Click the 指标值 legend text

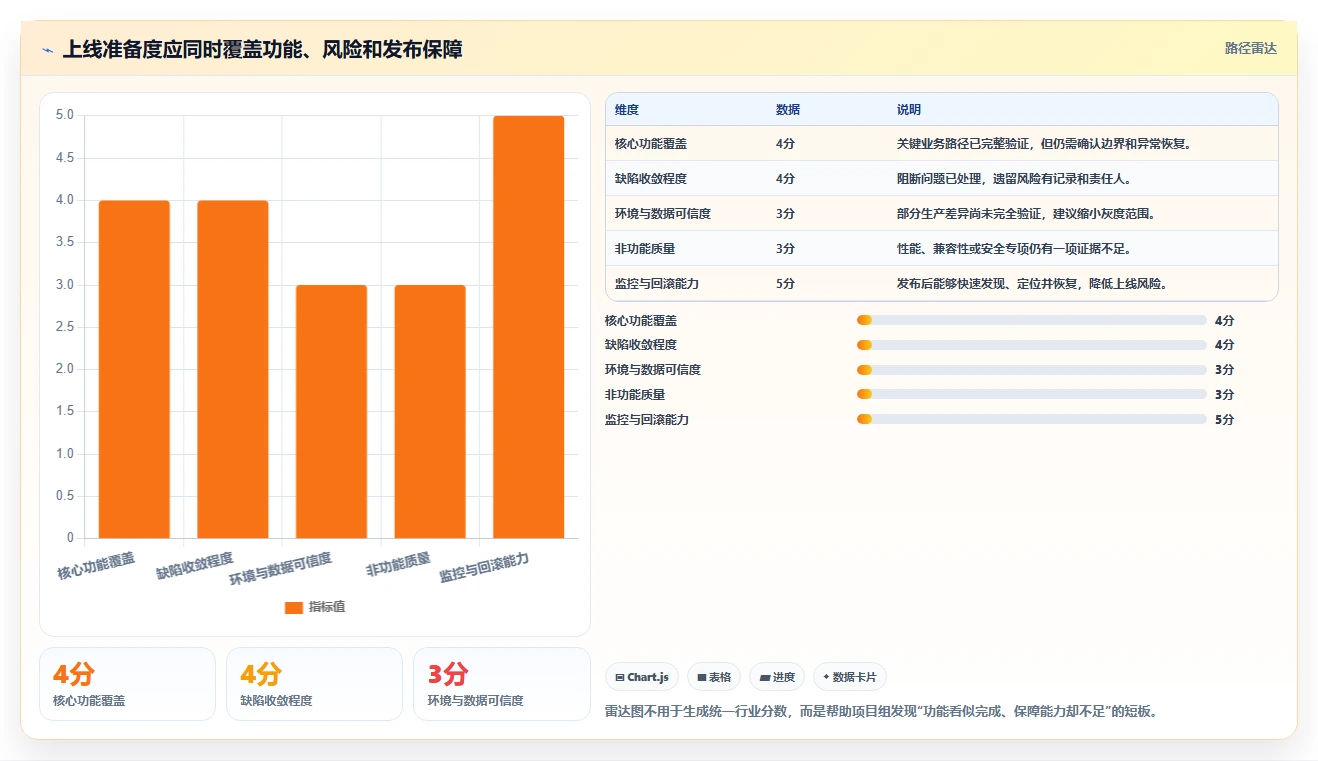point(327,607)
